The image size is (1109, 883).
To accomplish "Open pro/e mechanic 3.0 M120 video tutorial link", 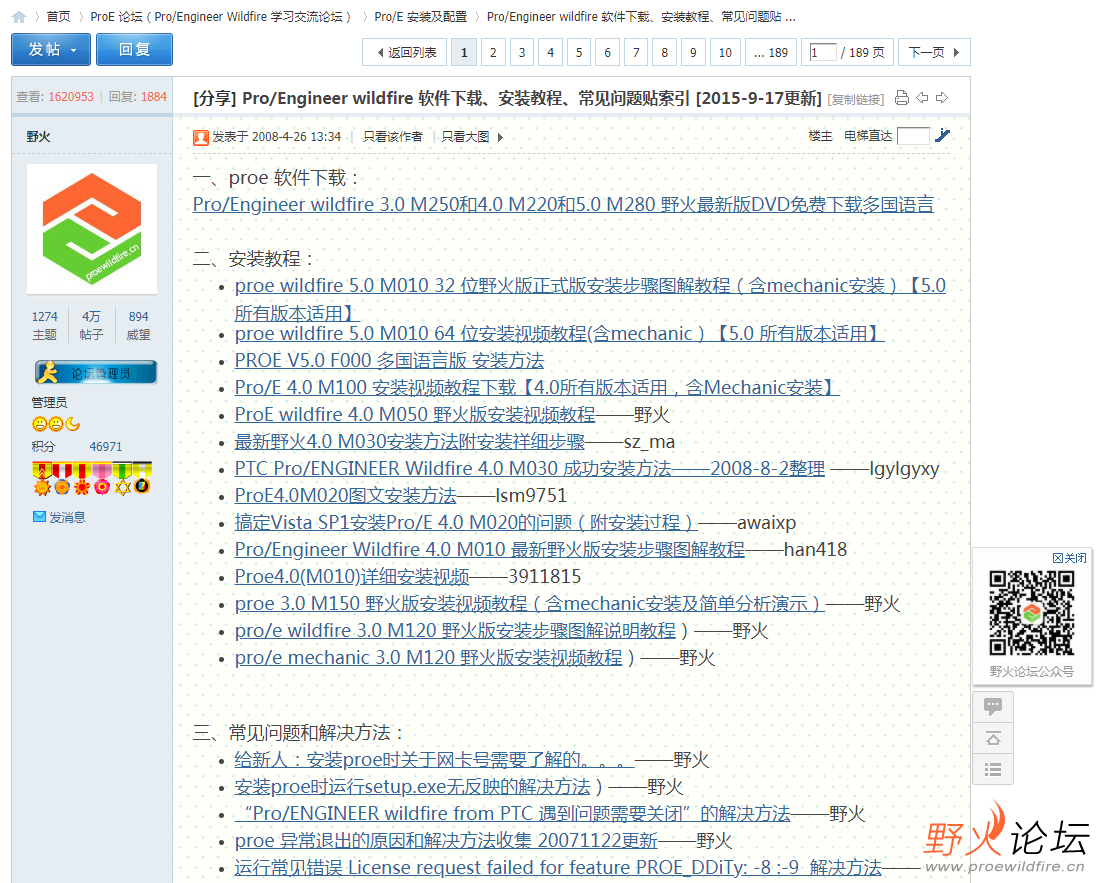I will (x=429, y=656).
